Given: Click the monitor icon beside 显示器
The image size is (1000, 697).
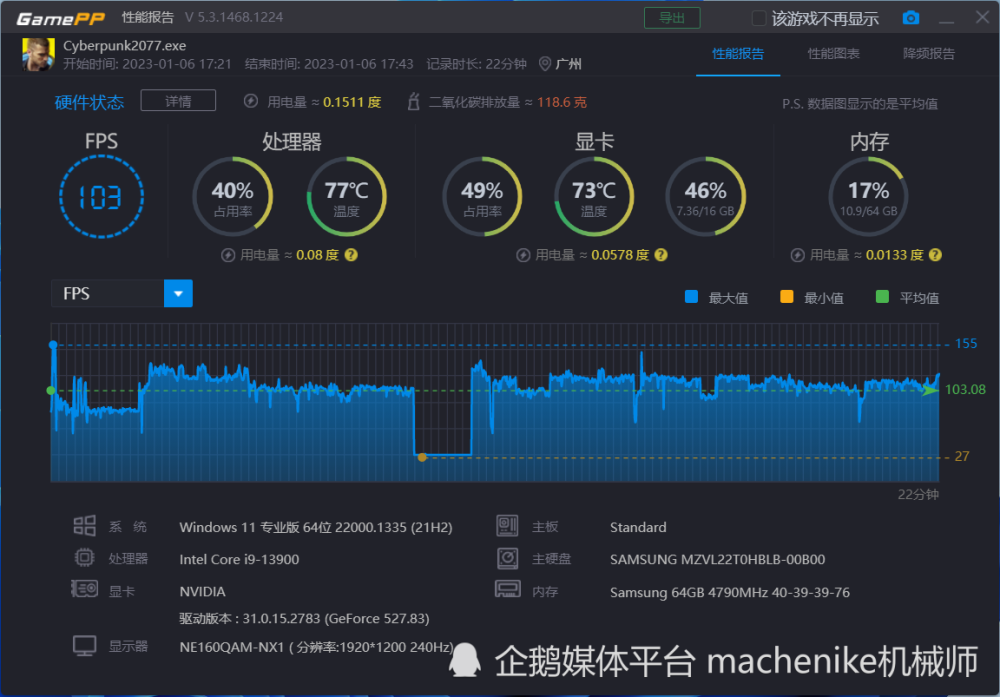Looking at the screenshot, I should tap(84, 646).
